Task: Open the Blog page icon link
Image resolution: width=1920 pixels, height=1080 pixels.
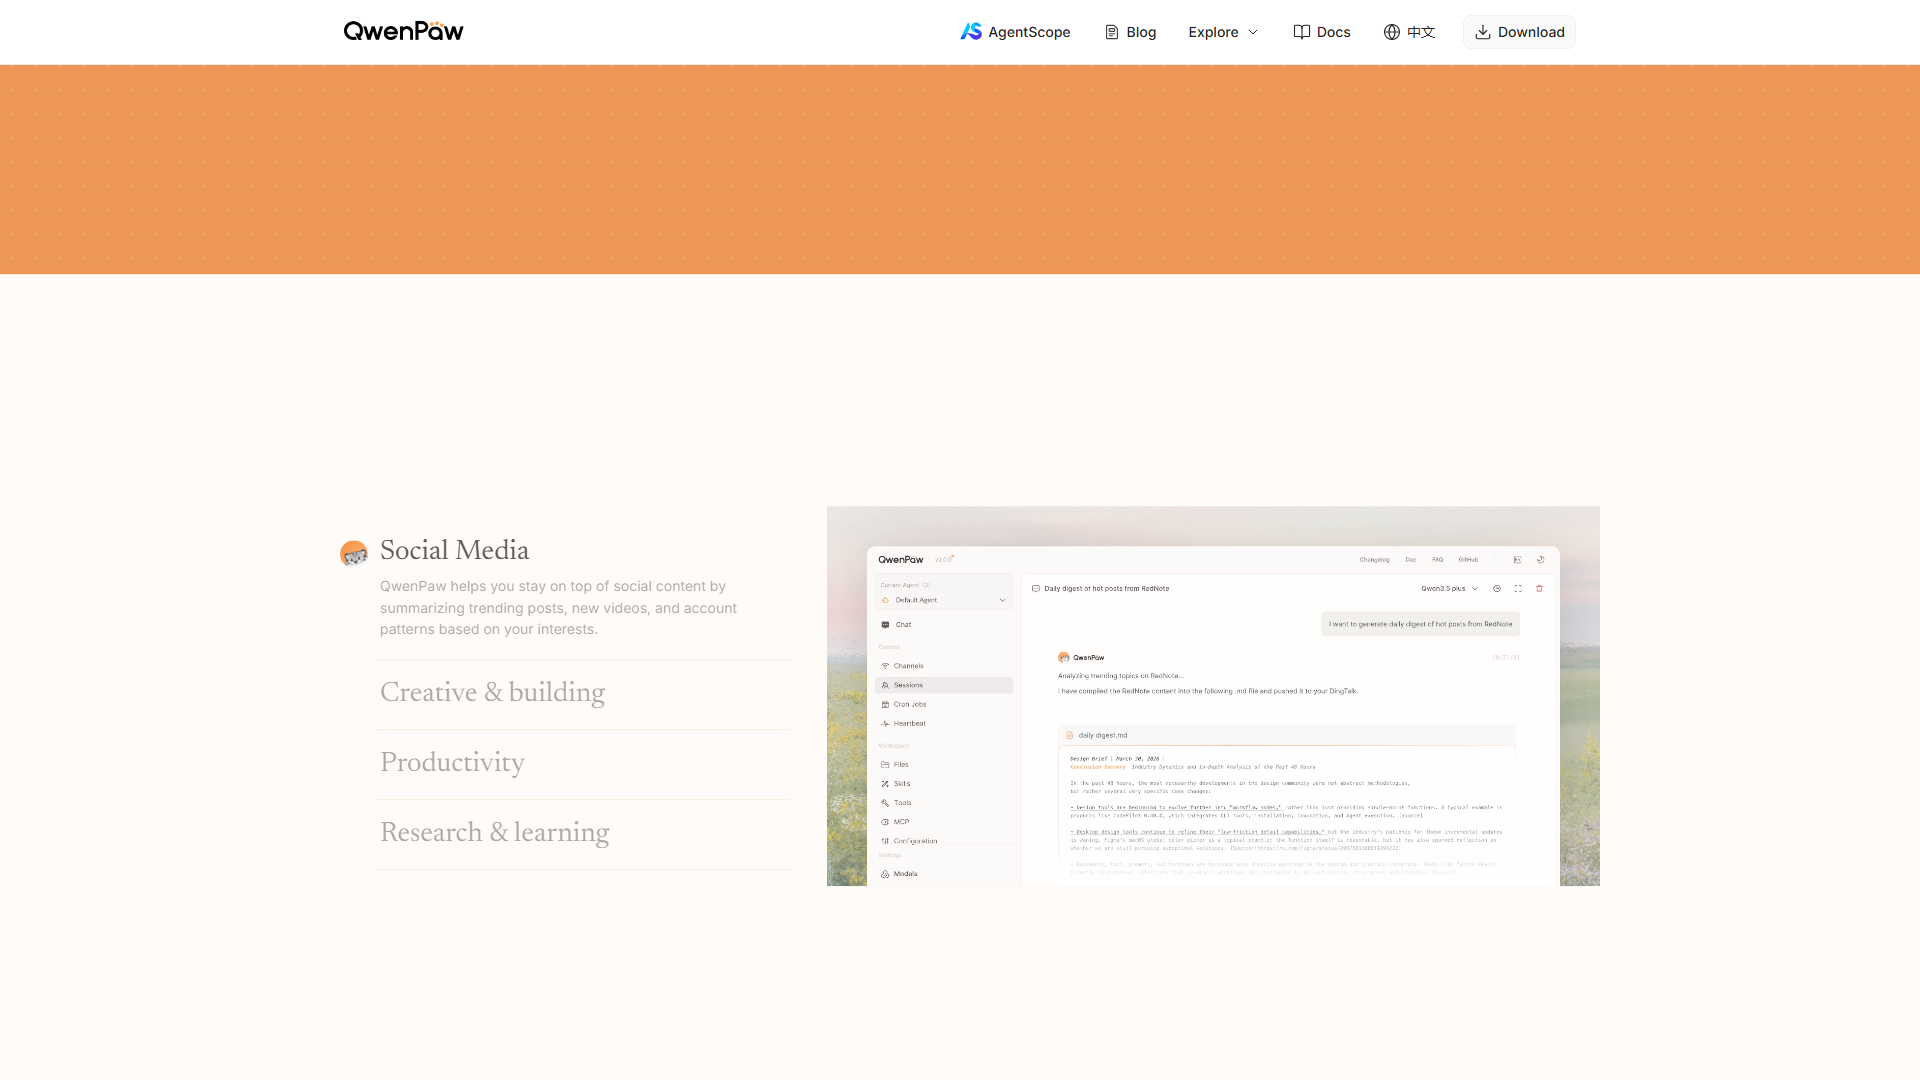Action: pos(1130,32)
